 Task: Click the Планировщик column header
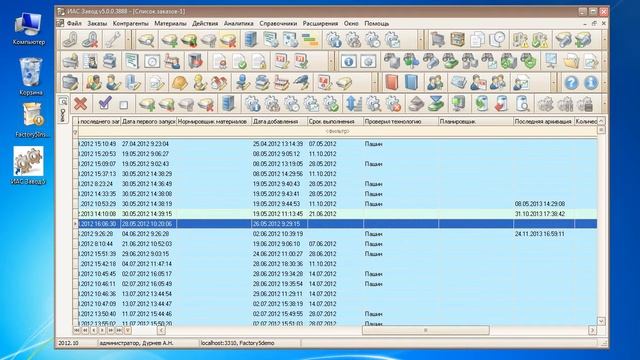tap(476, 121)
